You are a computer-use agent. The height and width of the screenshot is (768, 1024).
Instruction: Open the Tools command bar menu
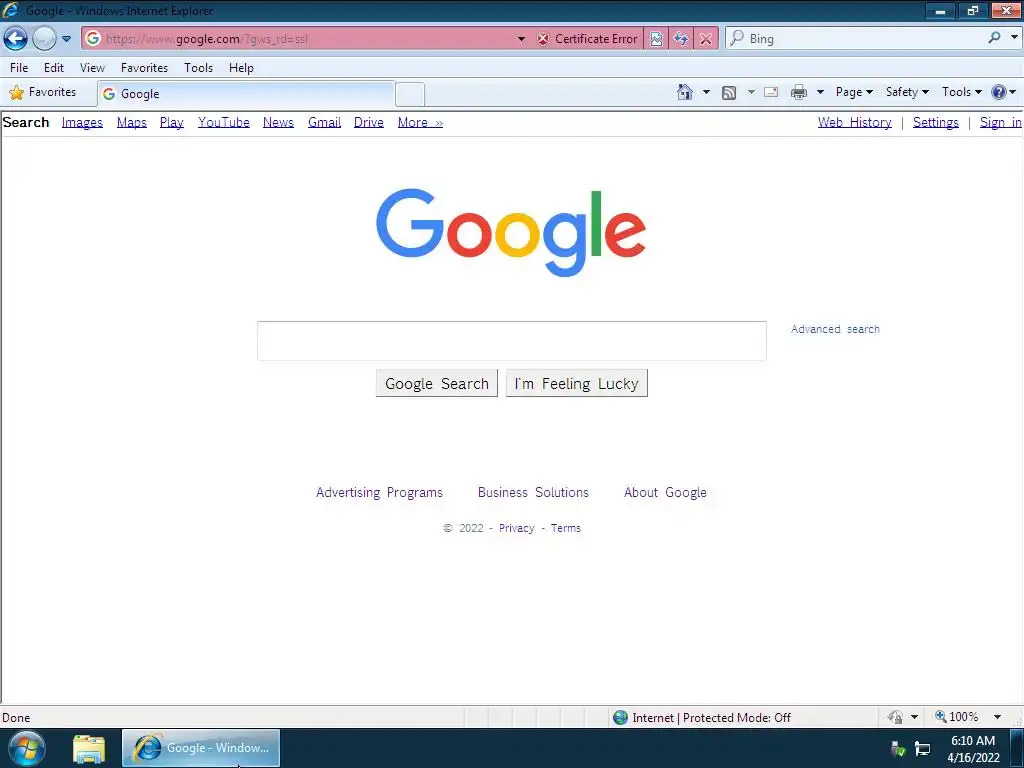click(961, 93)
